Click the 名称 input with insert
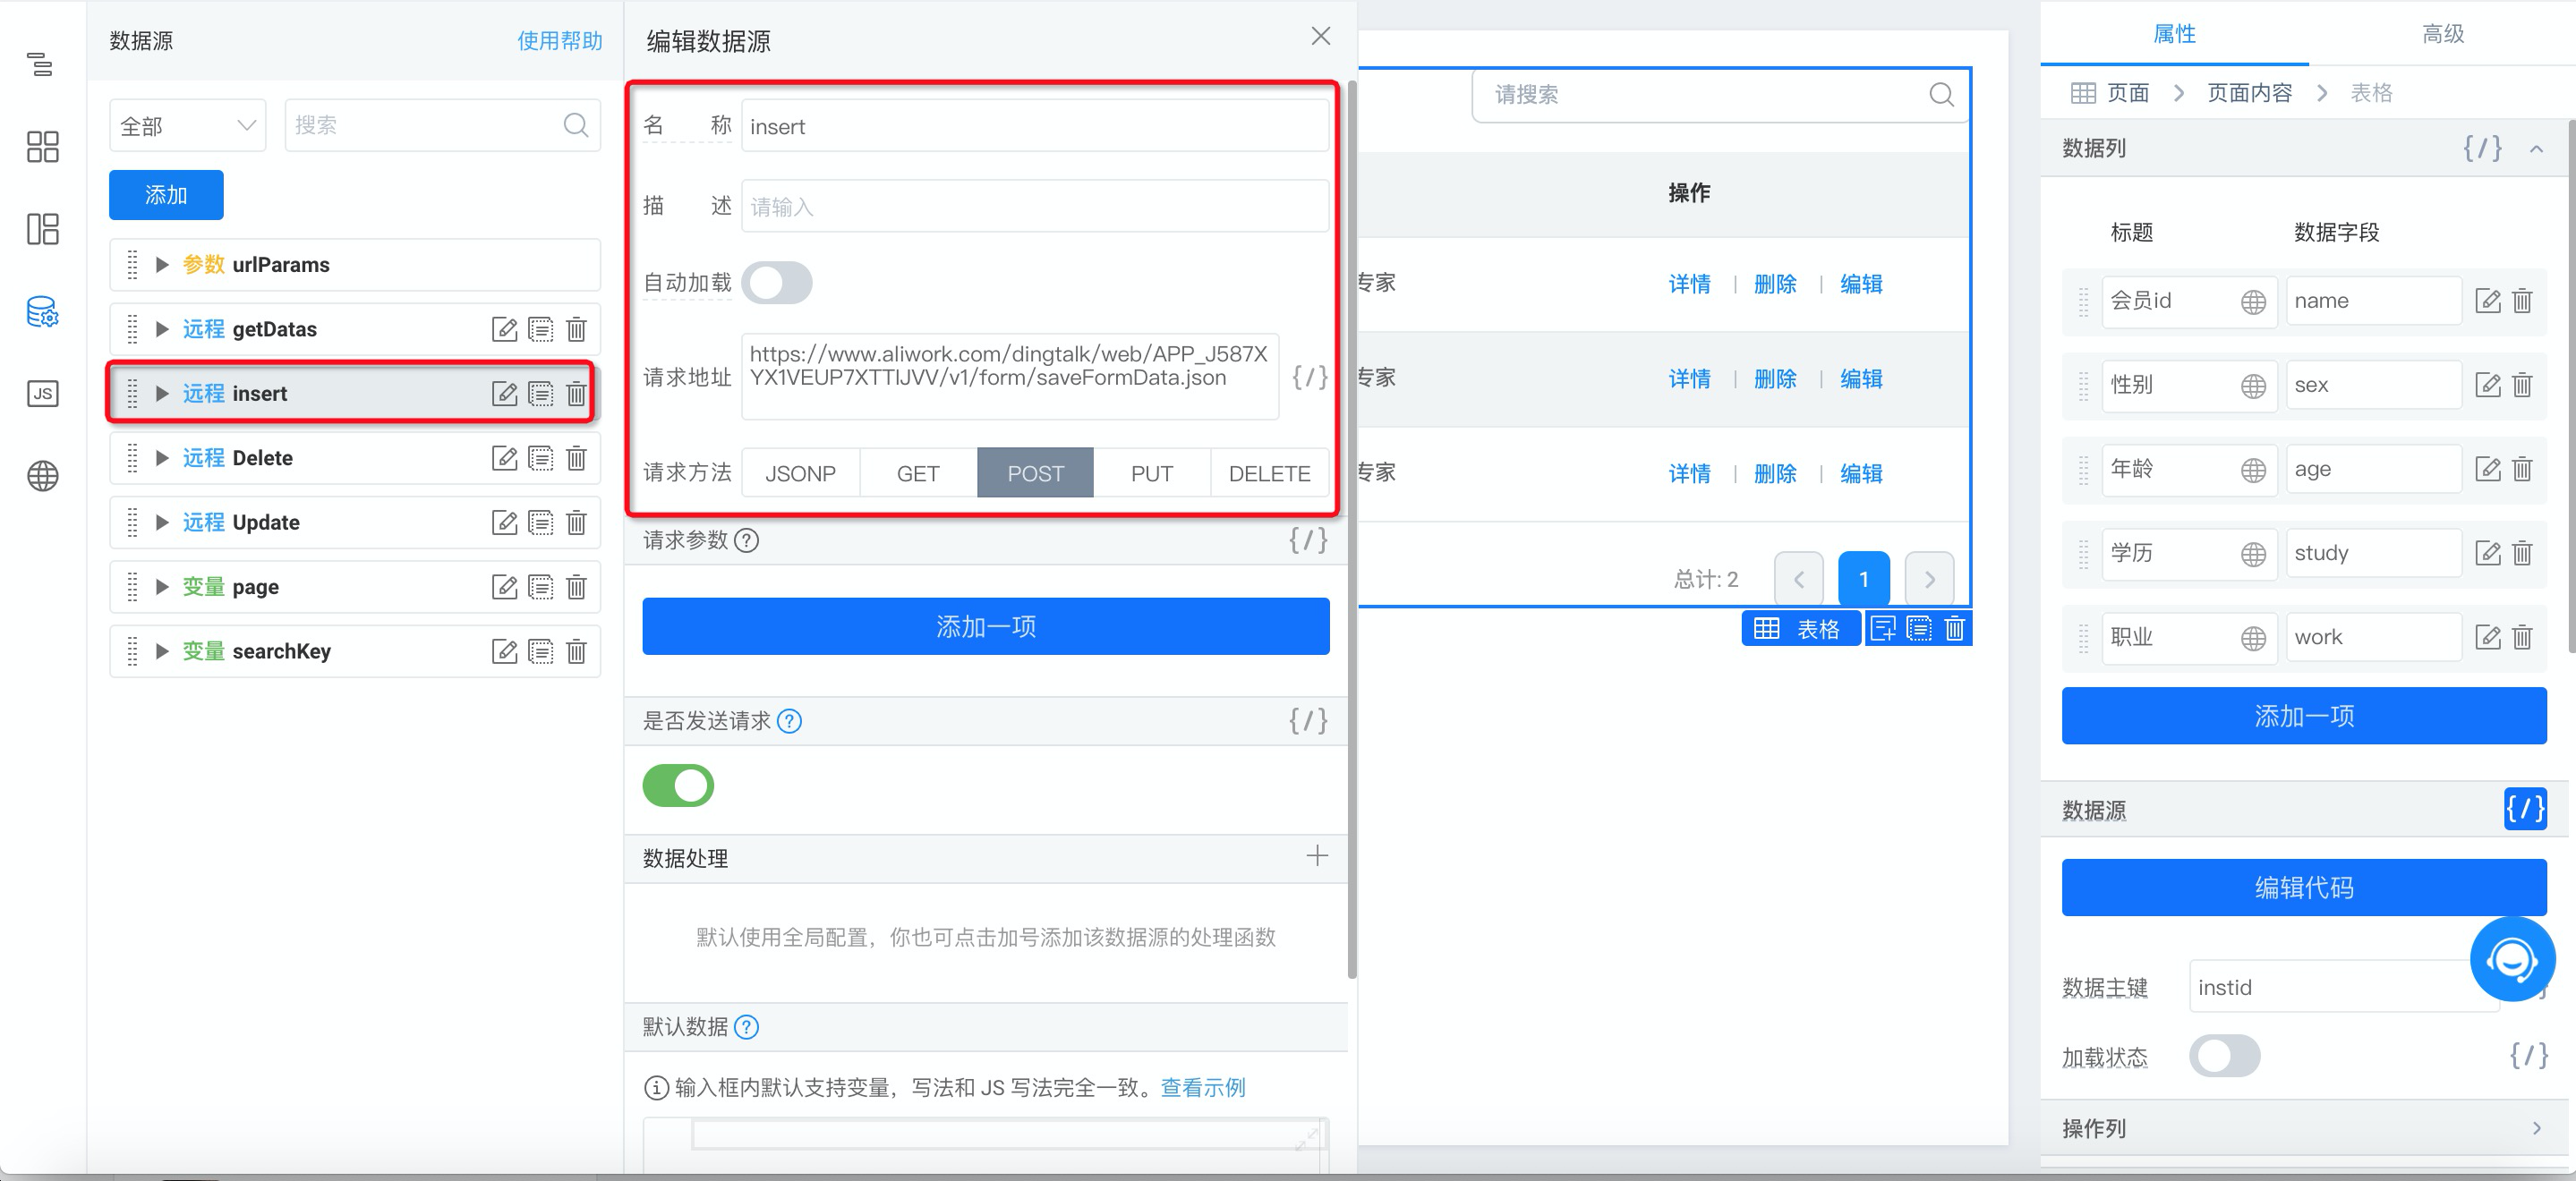The image size is (2576, 1181). pyautogui.click(x=1035, y=126)
